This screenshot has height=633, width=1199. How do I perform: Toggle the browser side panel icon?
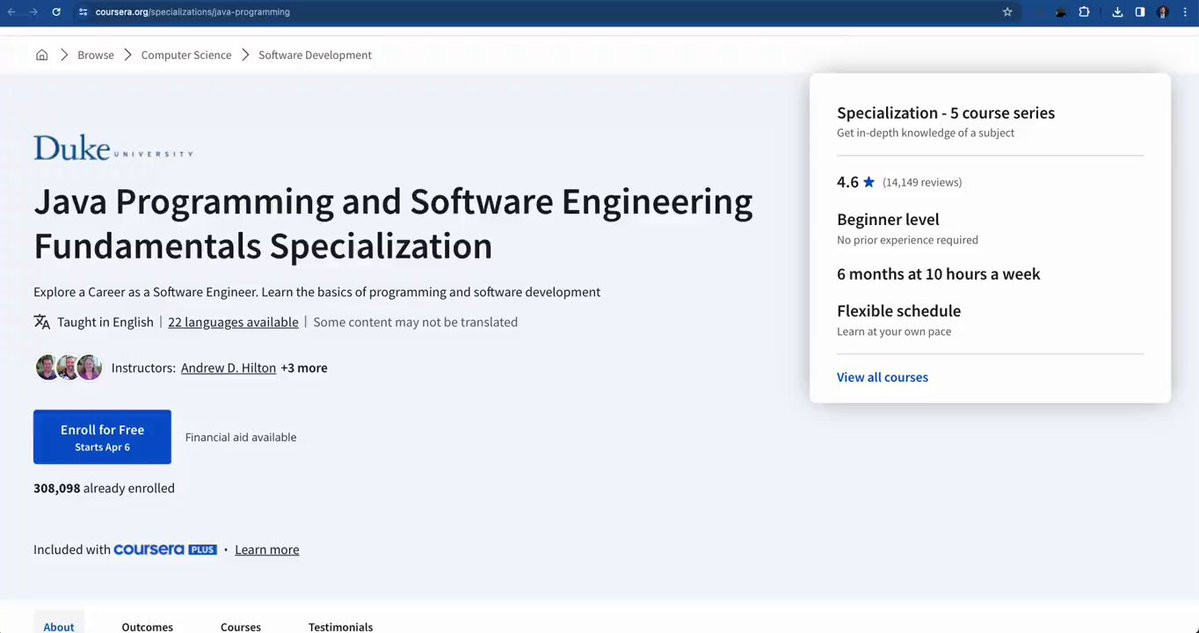[1139, 12]
